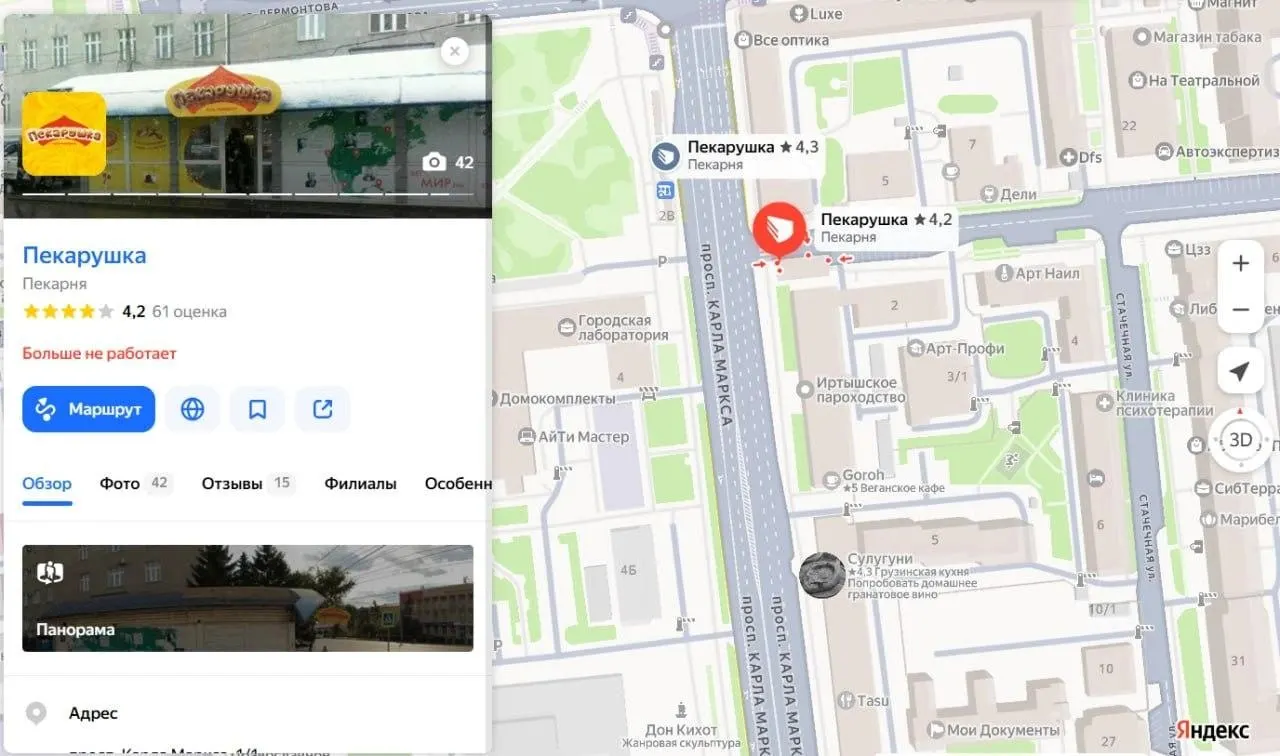Switch to the Фото tab
Viewport: 1280px width, 756px height.
[x=136, y=484]
